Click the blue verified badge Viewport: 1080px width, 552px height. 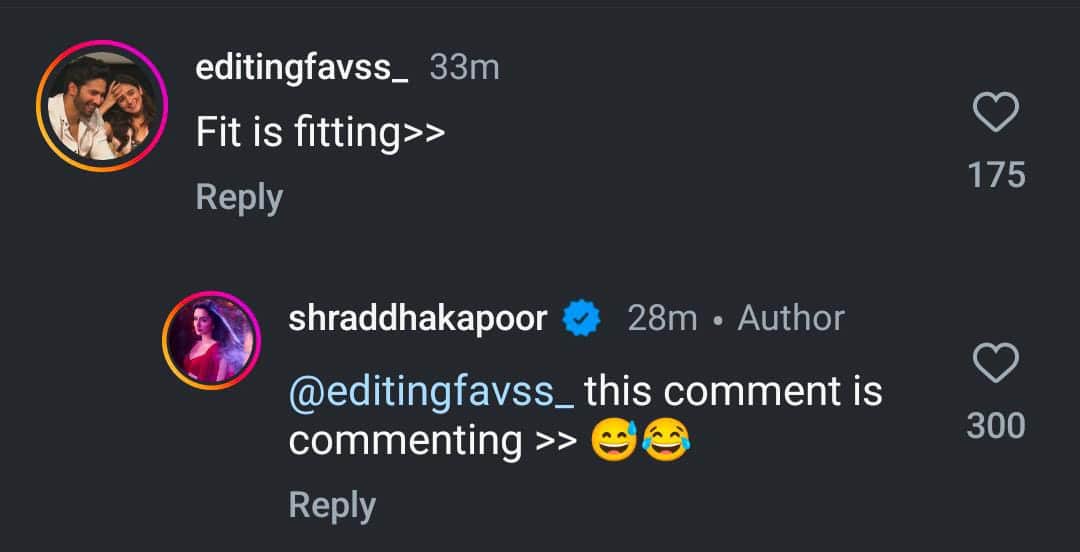(581, 319)
